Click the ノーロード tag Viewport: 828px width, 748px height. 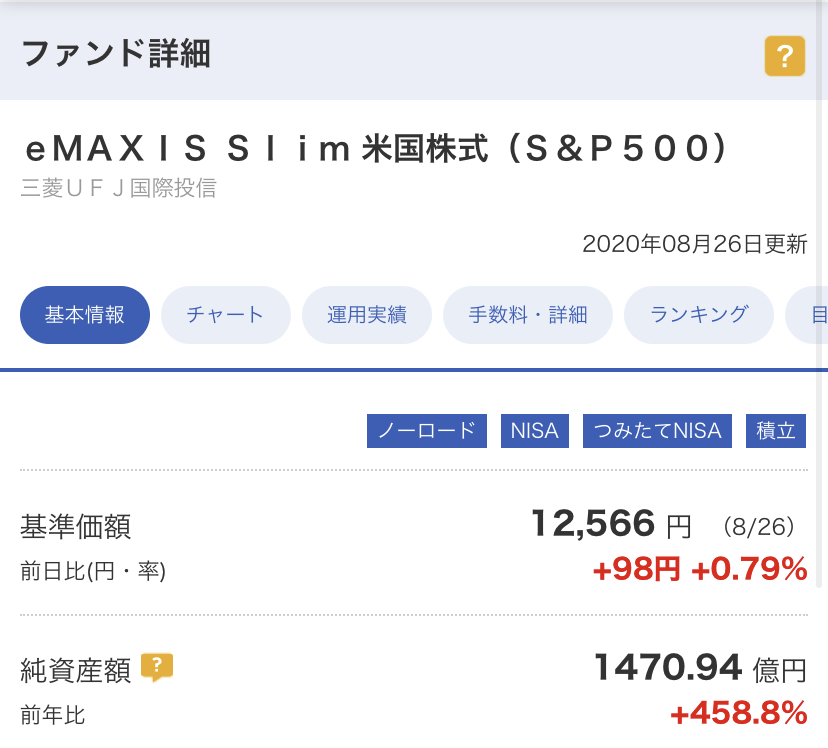[427, 431]
